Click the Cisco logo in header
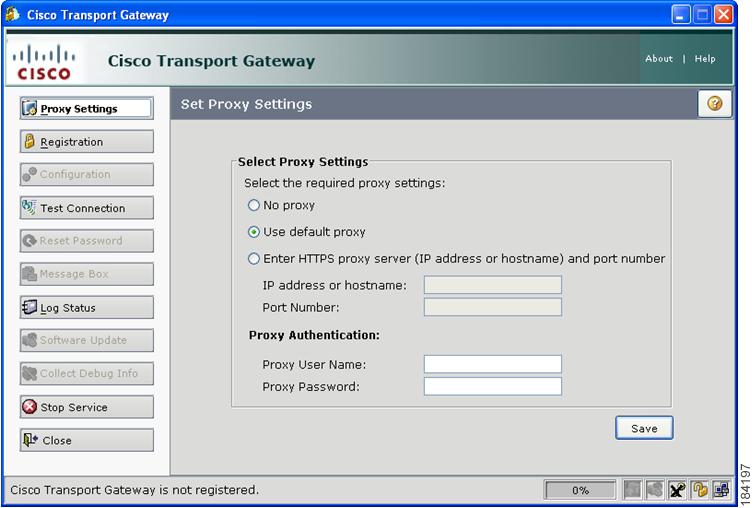Viewport: 755px width, 508px height. tap(43, 61)
